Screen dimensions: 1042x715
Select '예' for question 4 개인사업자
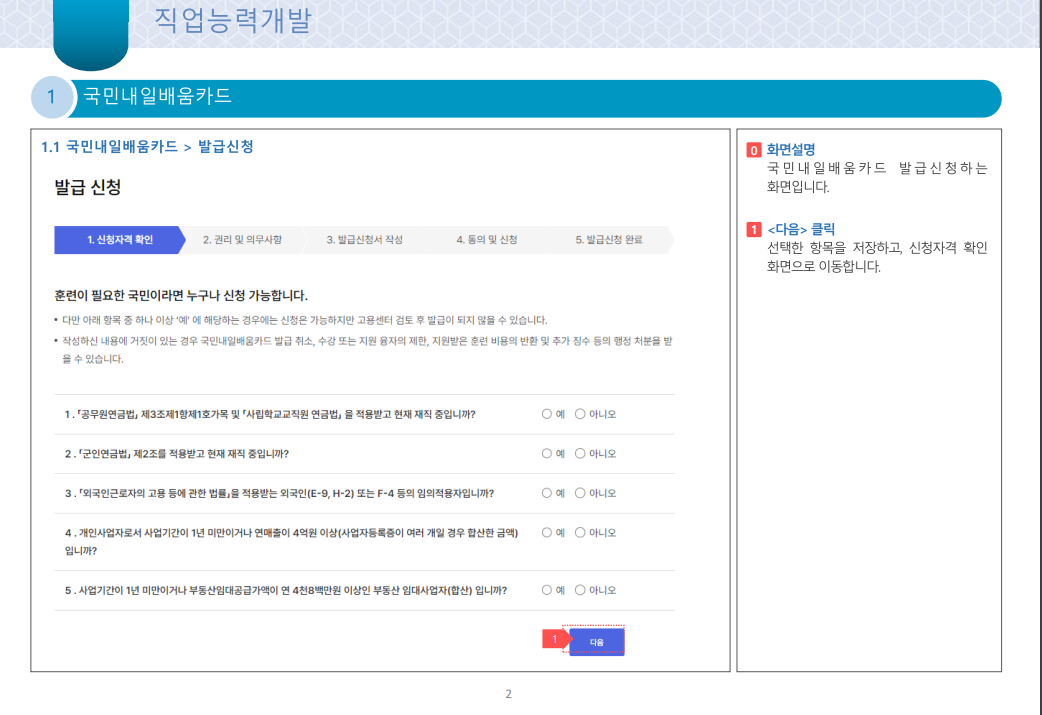pyautogui.click(x=546, y=532)
